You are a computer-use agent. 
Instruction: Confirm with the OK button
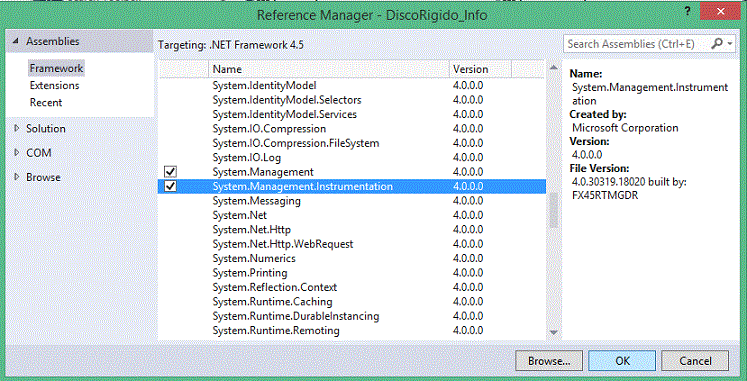coord(622,361)
